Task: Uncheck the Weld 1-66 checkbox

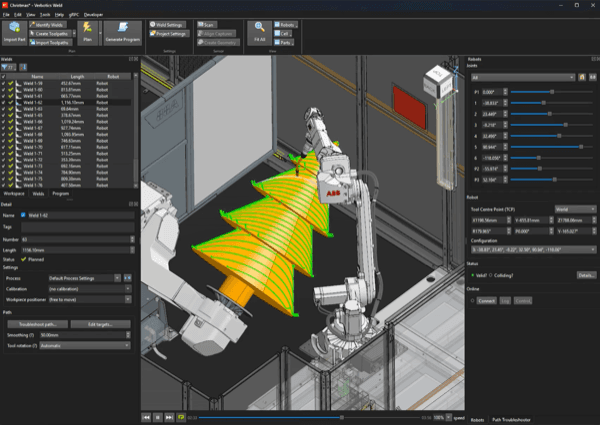Action: 3,122
